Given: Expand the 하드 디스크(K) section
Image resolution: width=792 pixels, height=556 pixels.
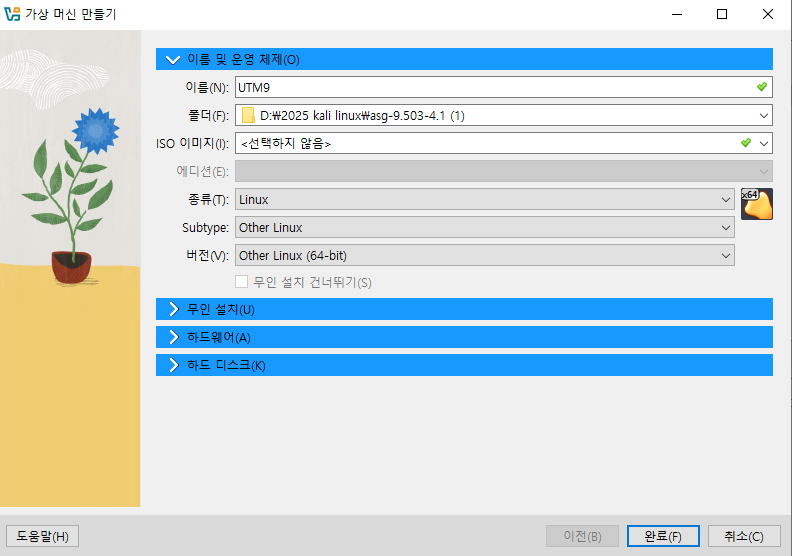Looking at the screenshot, I should coord(464,365).
